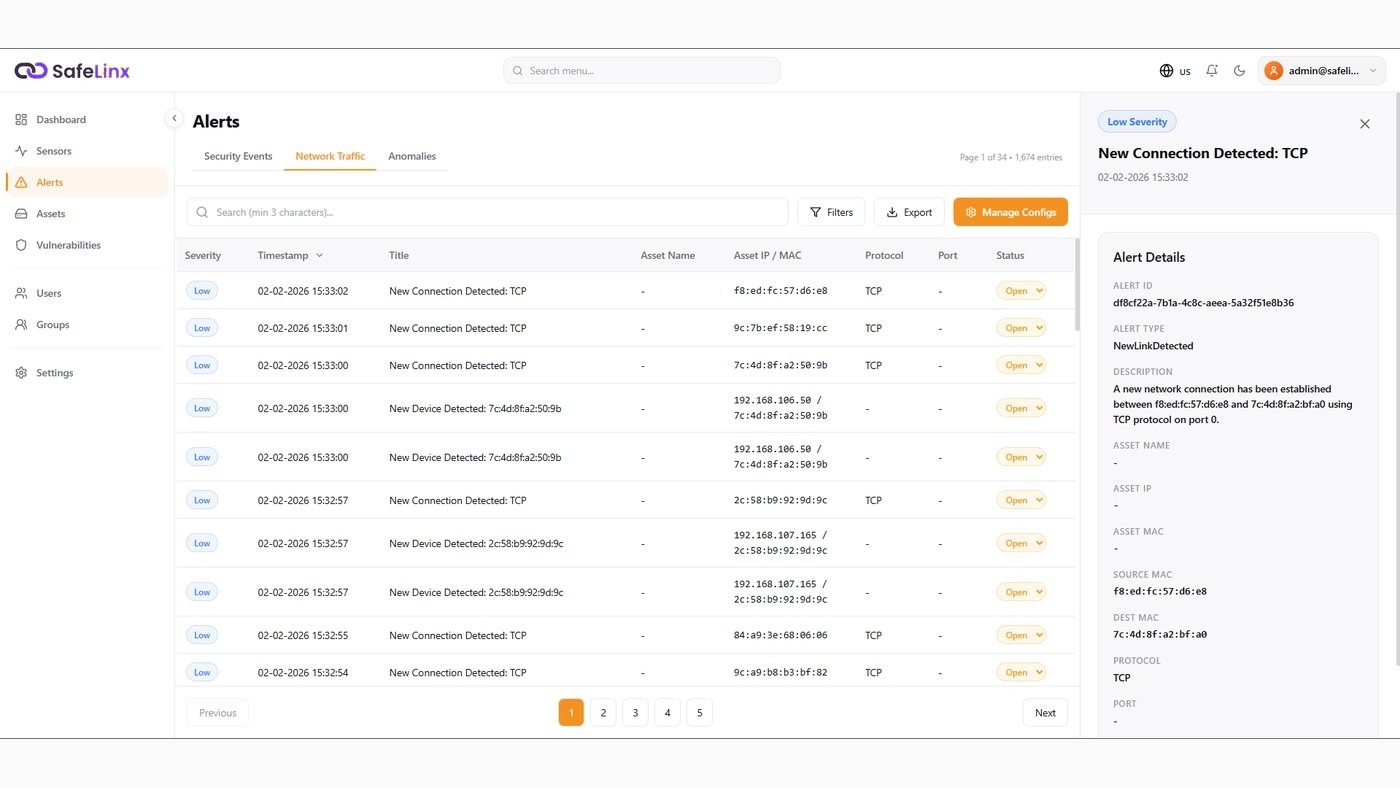Open Status dropdown for 15:33:02 alert
The width and height of the screenshot is (1400, 788).
click(1021, 291)
